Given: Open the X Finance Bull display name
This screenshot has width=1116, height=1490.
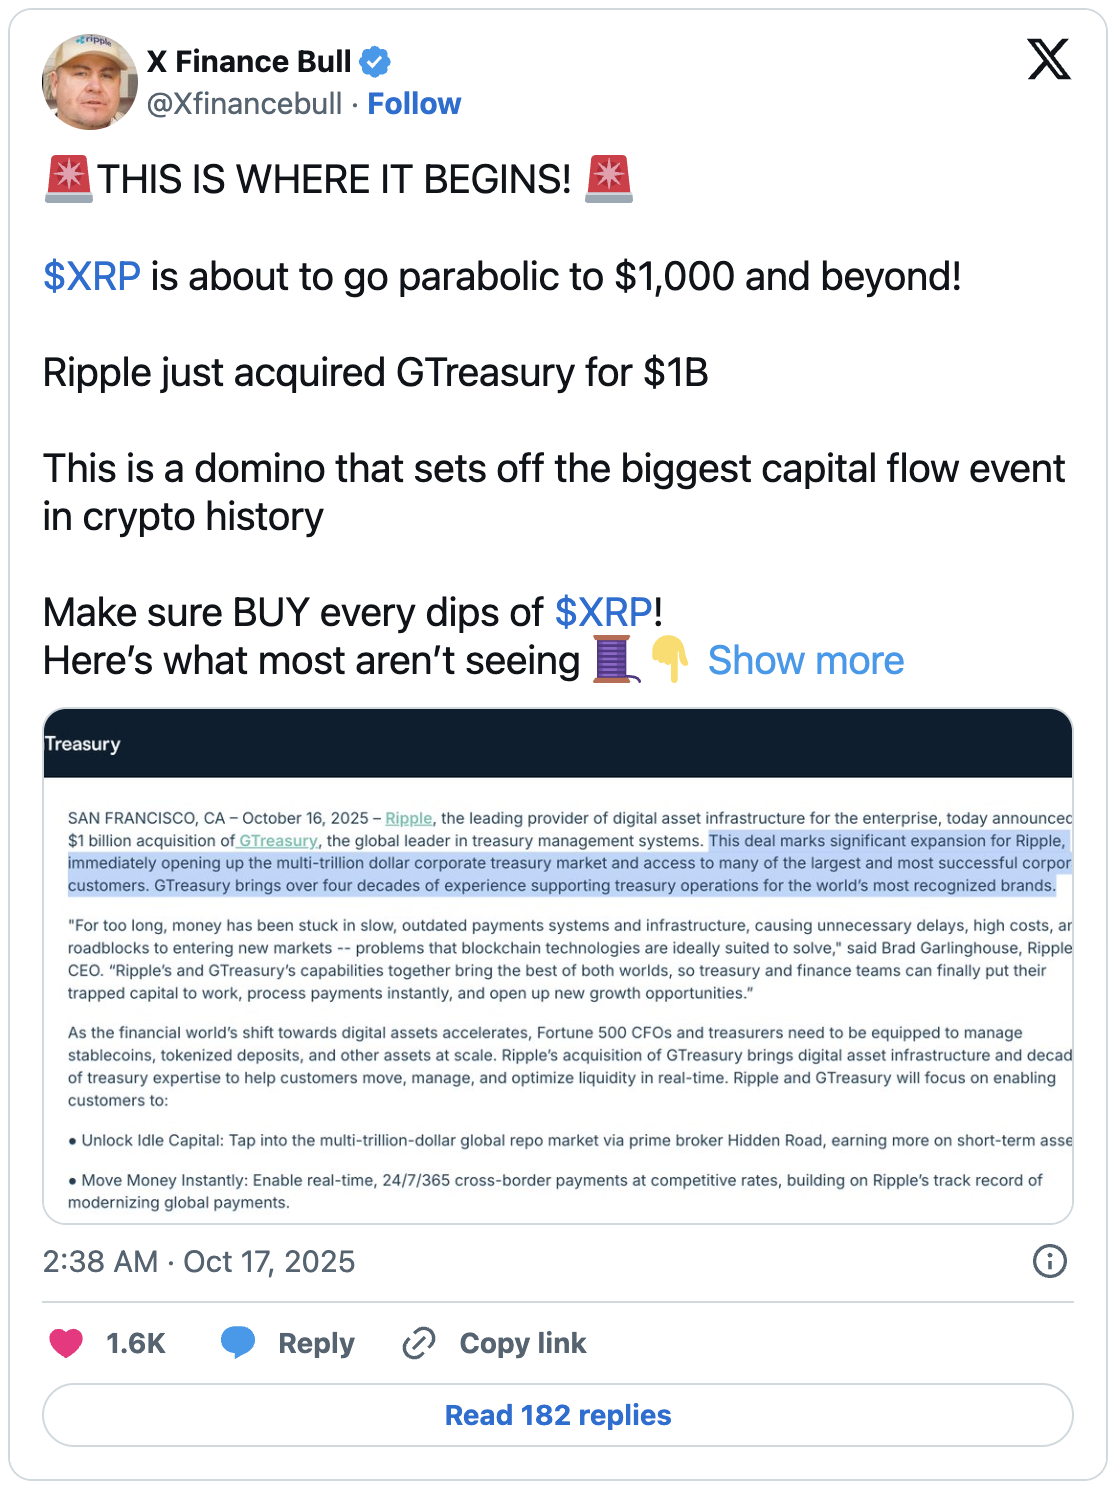Looking at the screenshot, I should pos(249,62).
